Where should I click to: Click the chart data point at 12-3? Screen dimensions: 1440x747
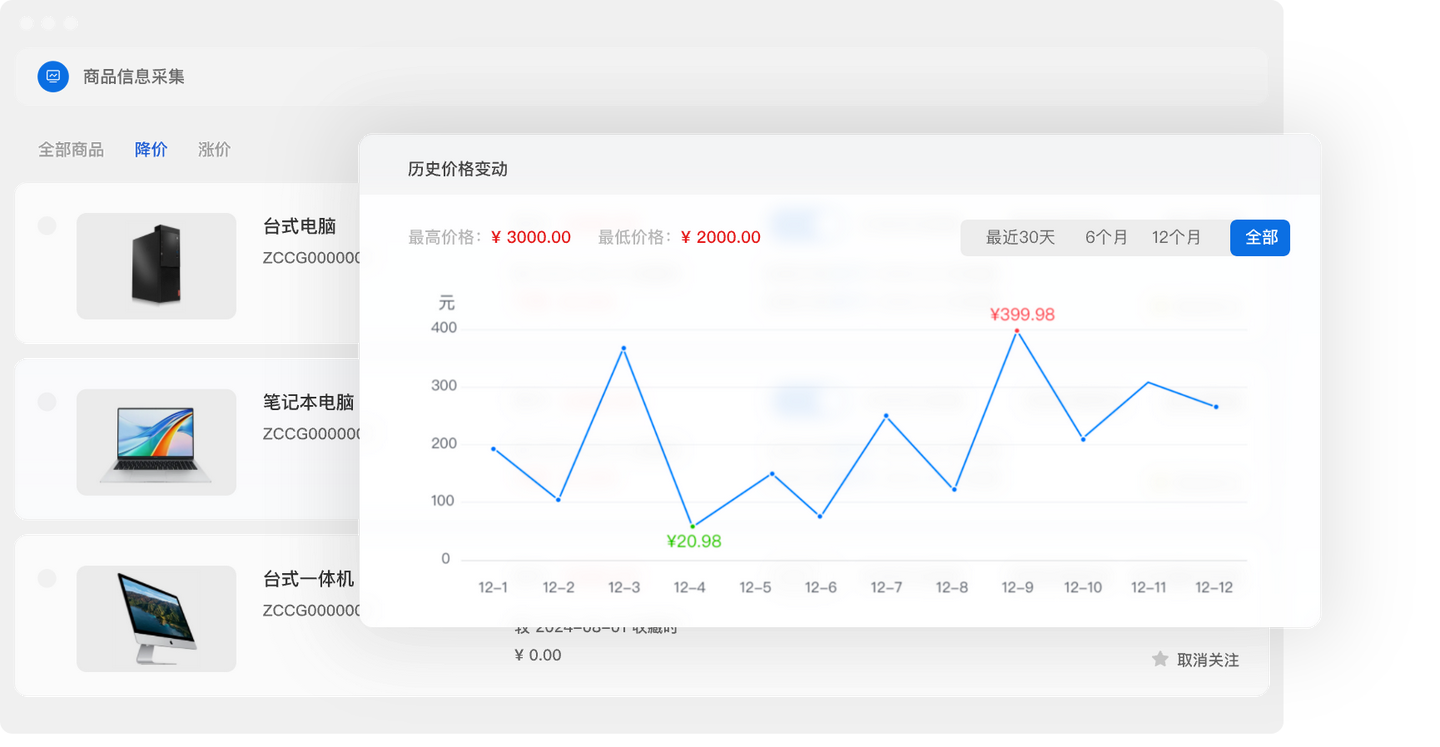(x=624, y=348)
